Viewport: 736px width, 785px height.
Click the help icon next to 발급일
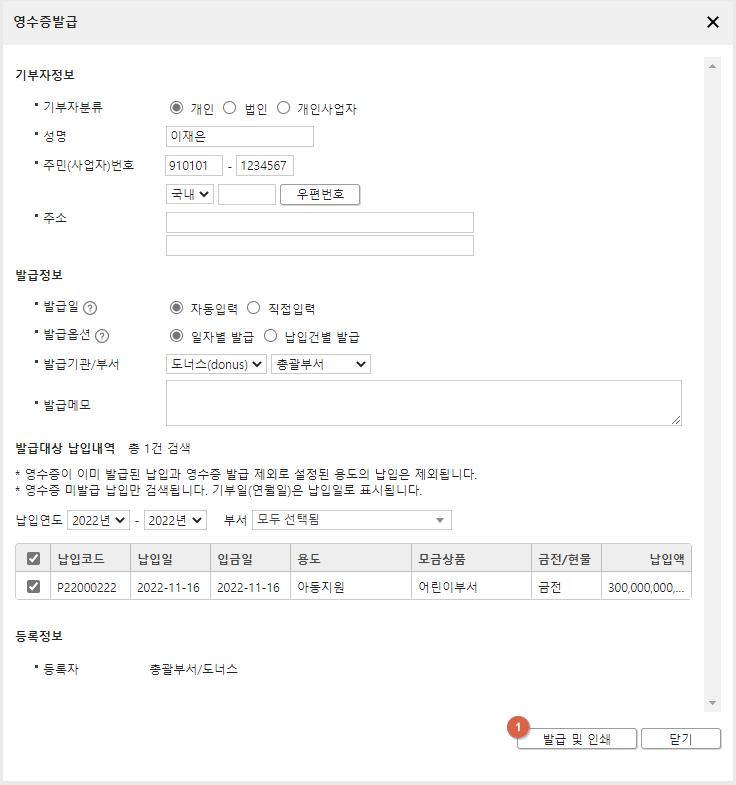tap(91, 308)
